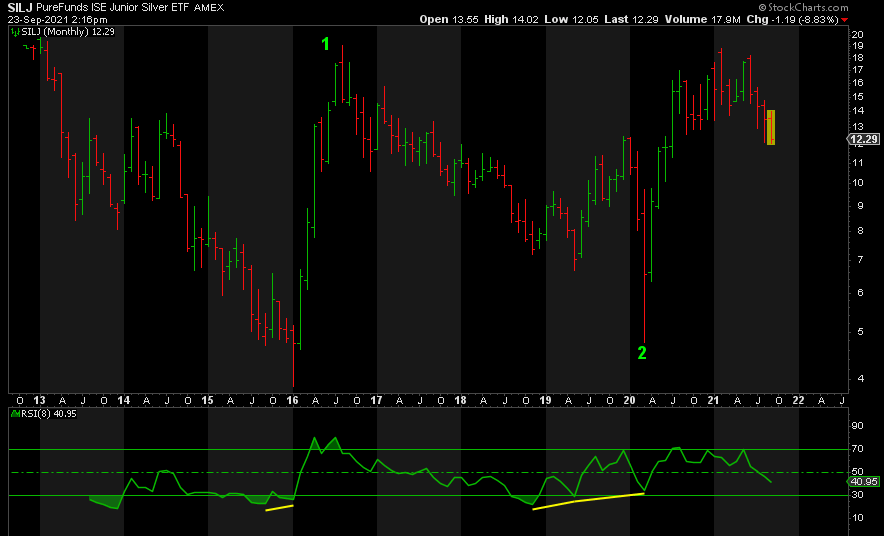This screenshot has width=884, height=536.
Task: Click the 90 level on RSI axis
Action: [858, 426]
